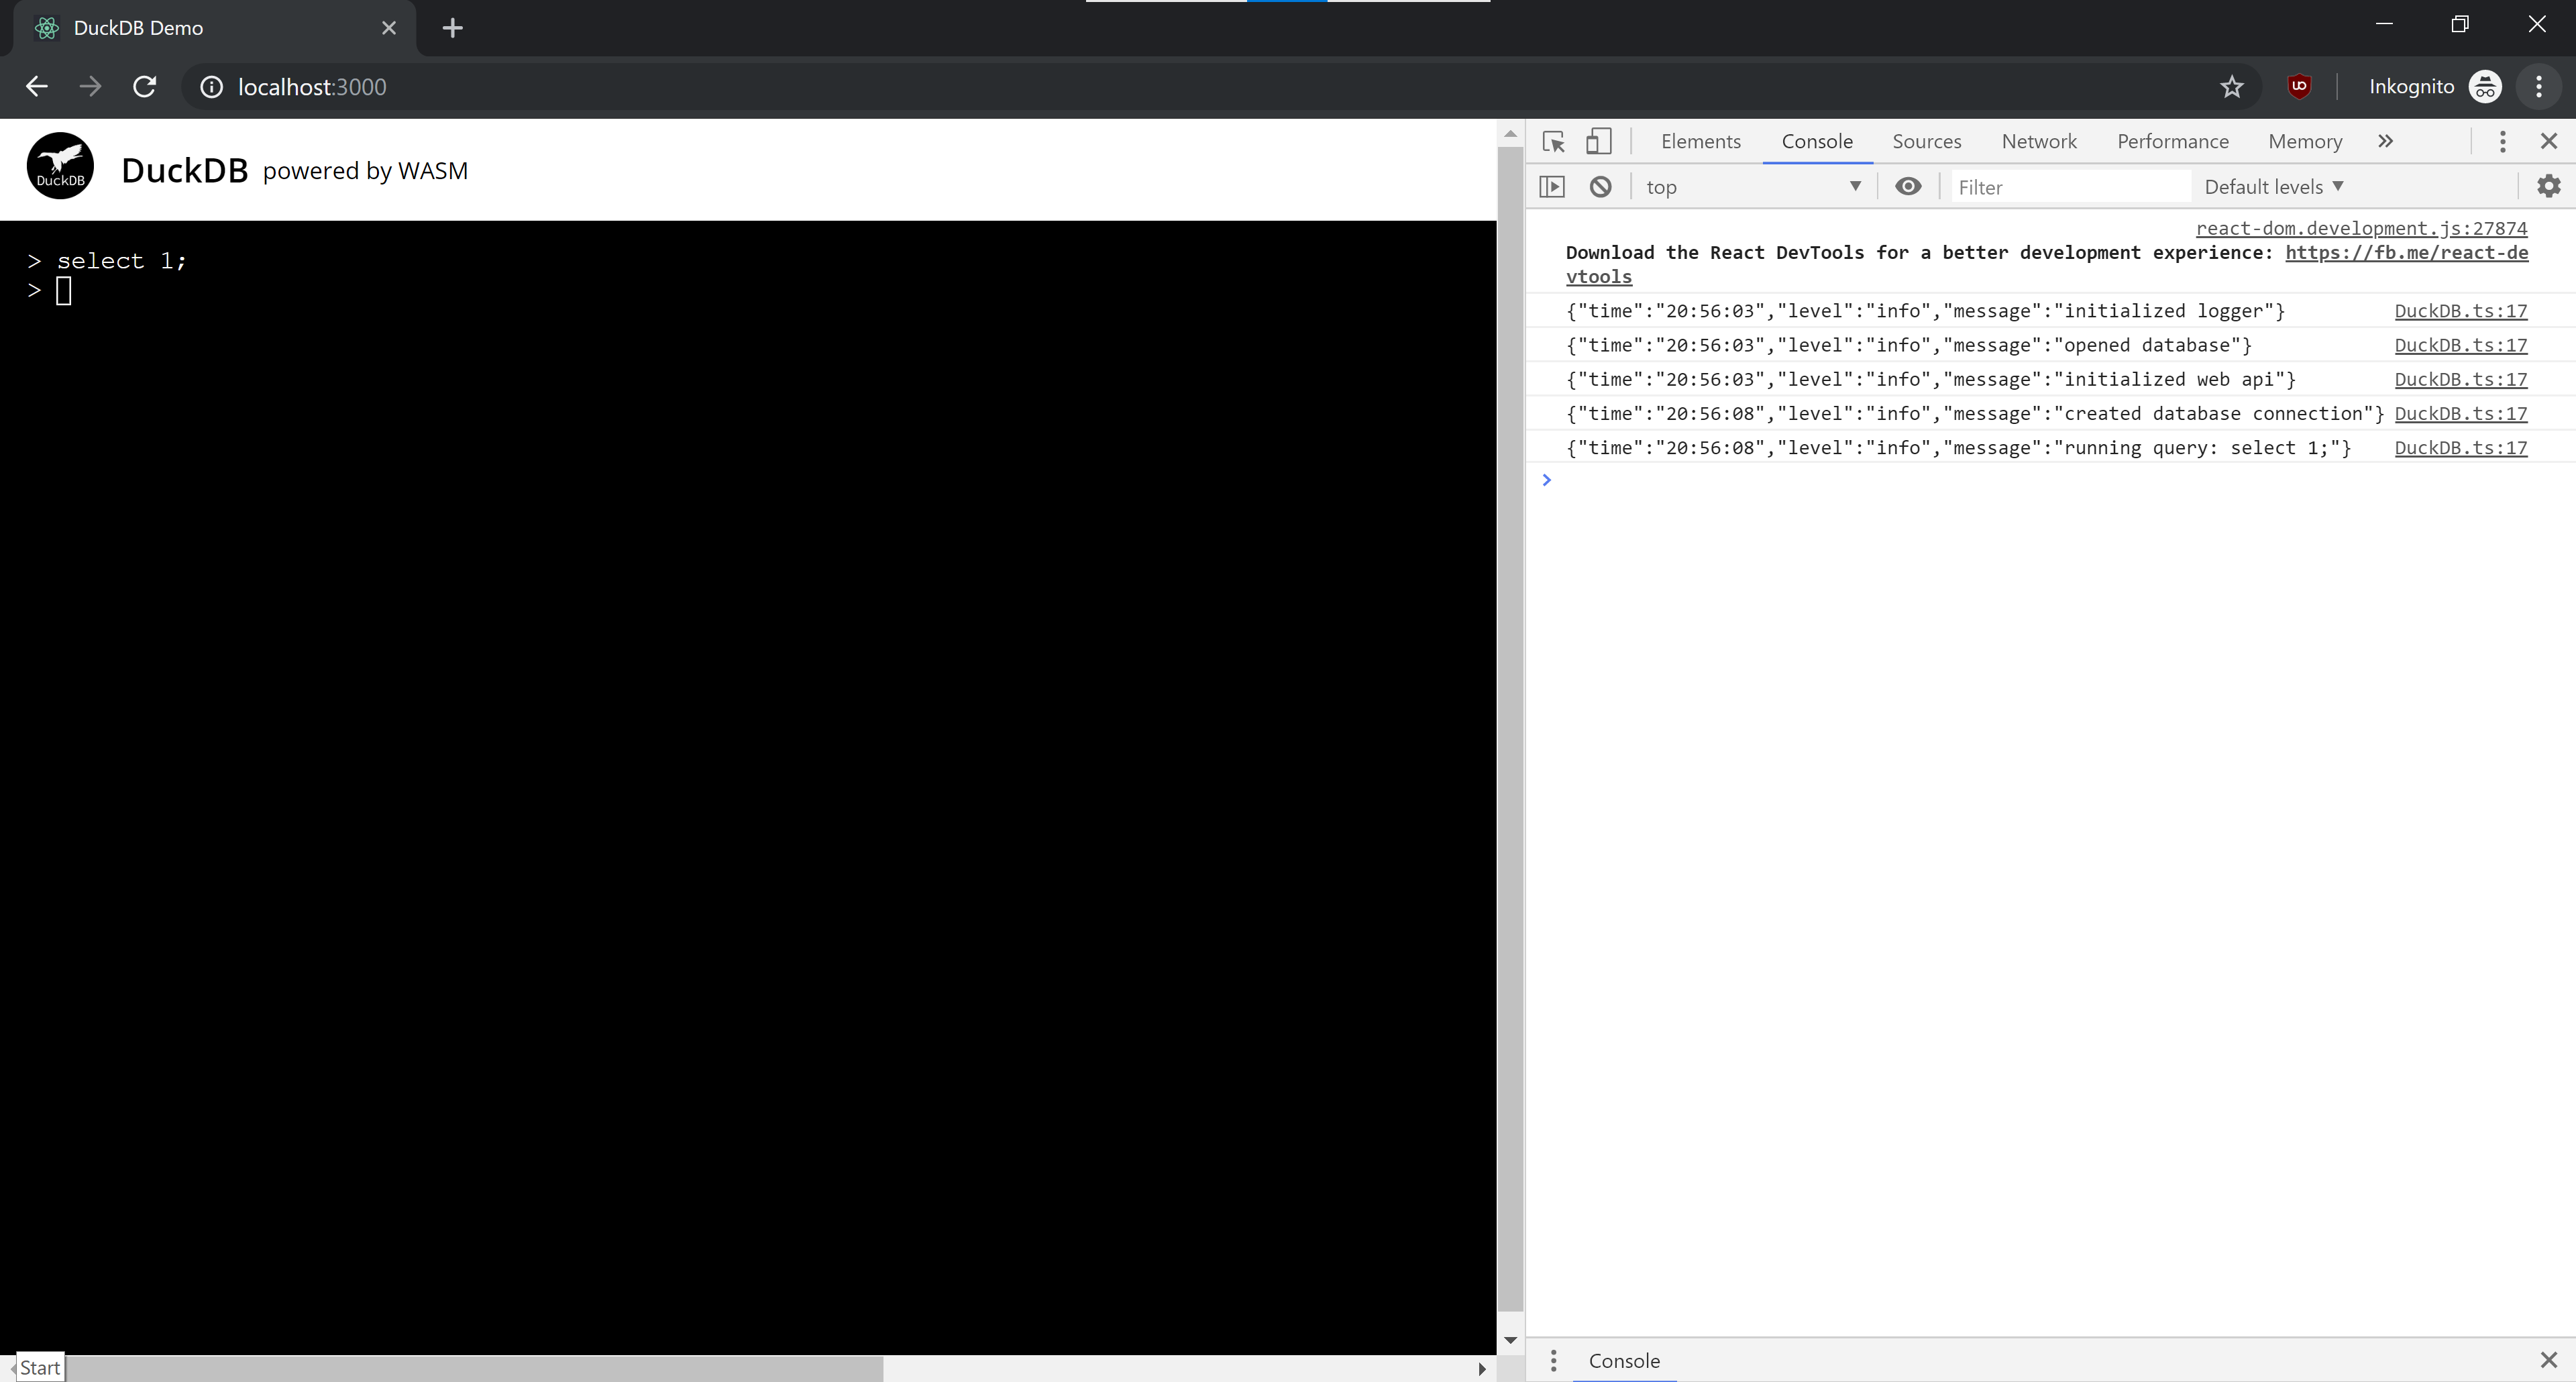The image size is (2576, 1382).
Task: Show the console sidebar panel
Action: 1552,187
